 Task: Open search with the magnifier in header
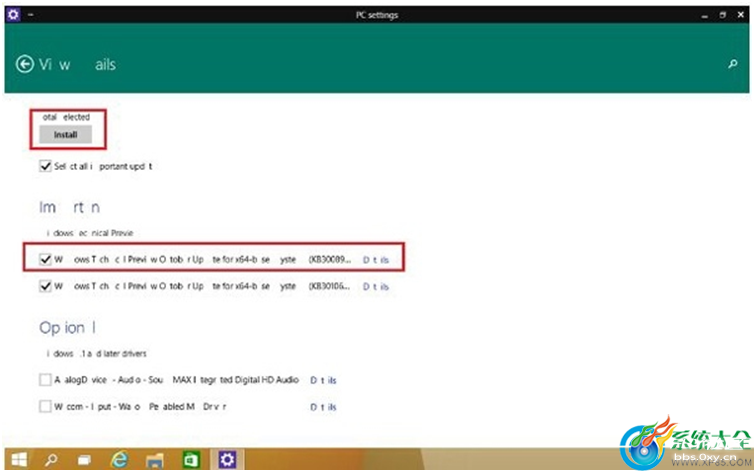point(732,63)
